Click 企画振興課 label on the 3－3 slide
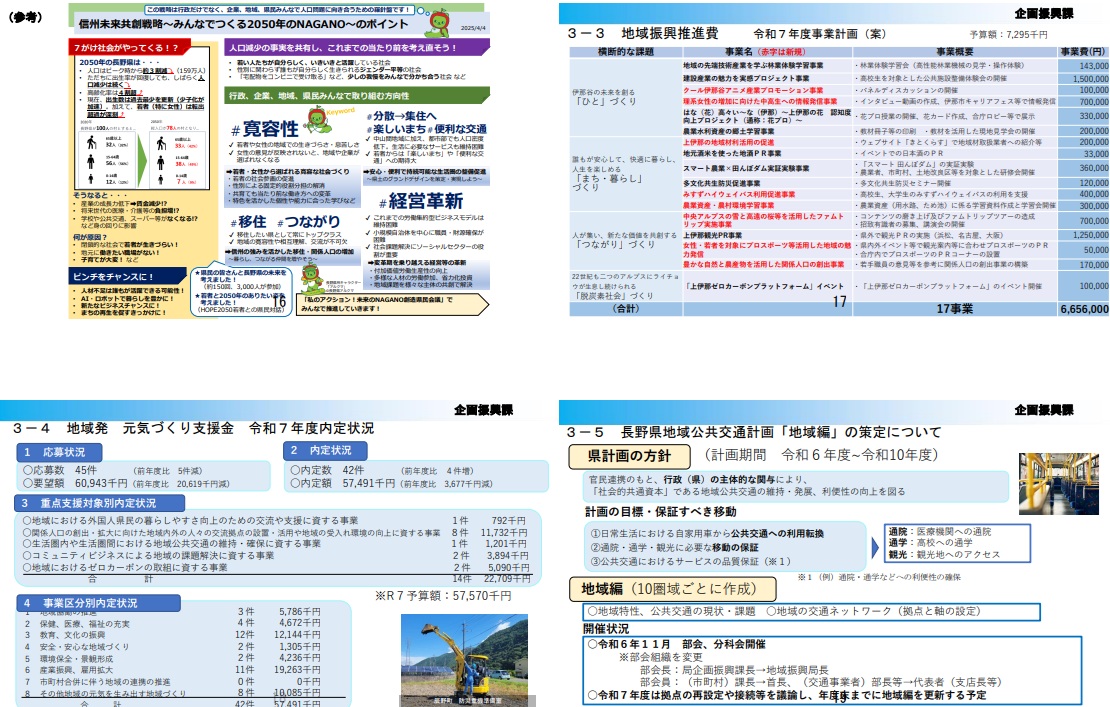This screenshot has height=707, width=1110. 1043,13
